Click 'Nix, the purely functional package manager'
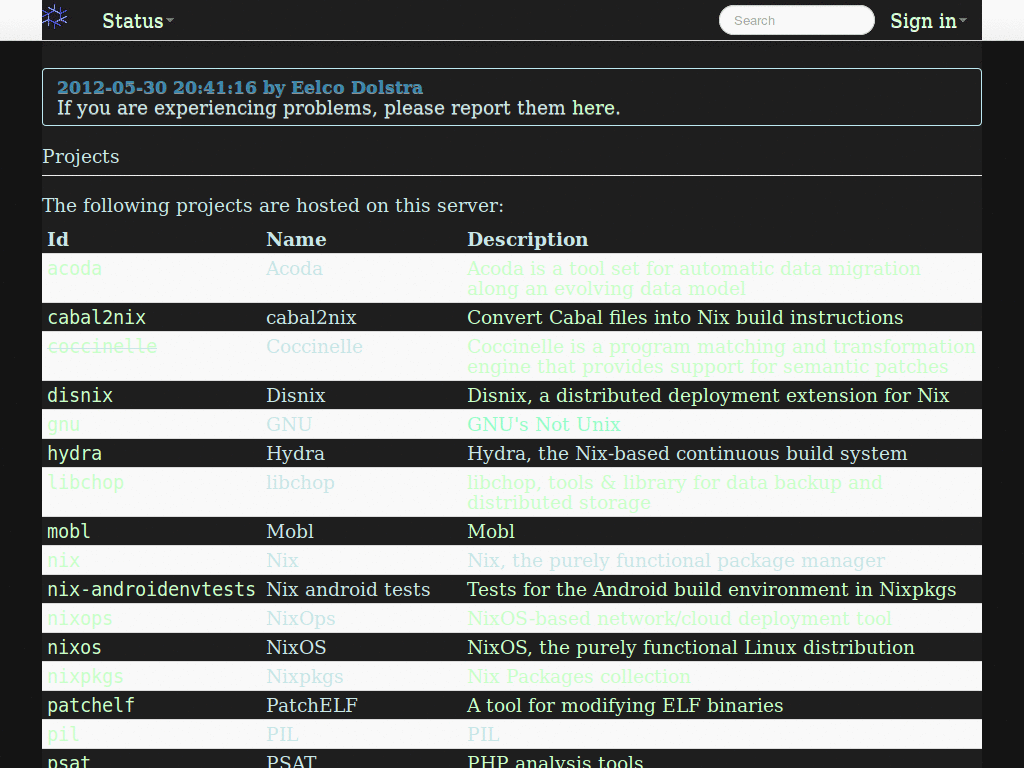Screen dimensions: 1024x768 click(676, 560)
